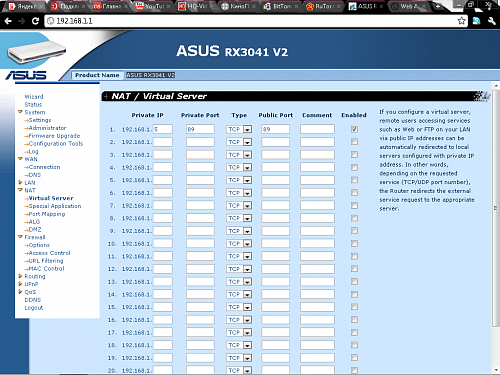Open the Access Control page

49,253
